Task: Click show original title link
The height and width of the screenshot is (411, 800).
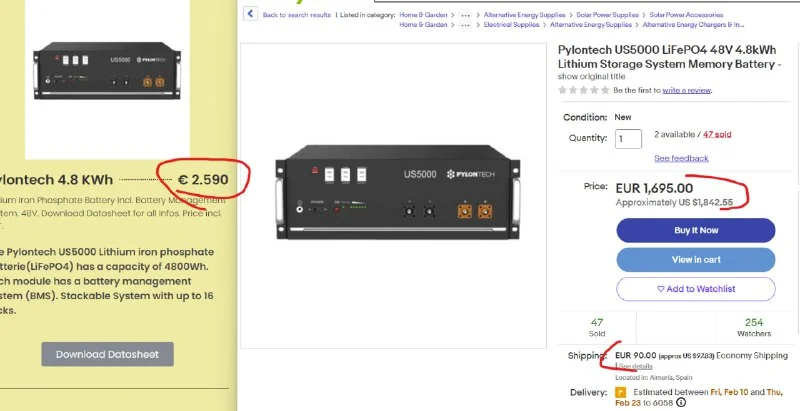Action: pos(589,75)
